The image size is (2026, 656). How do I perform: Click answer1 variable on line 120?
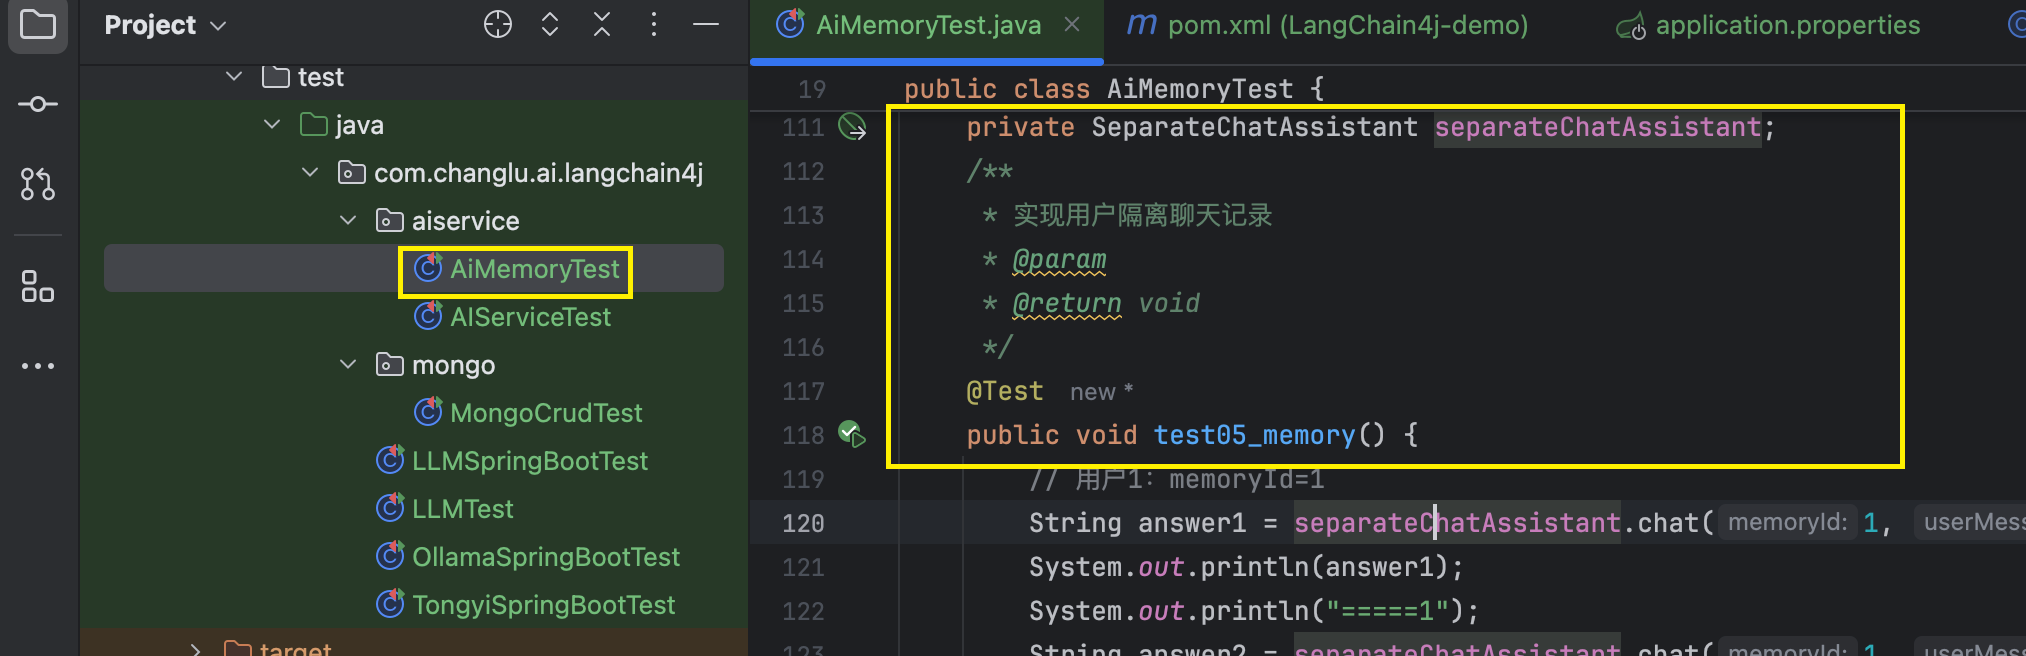[x=1192, y=523]
